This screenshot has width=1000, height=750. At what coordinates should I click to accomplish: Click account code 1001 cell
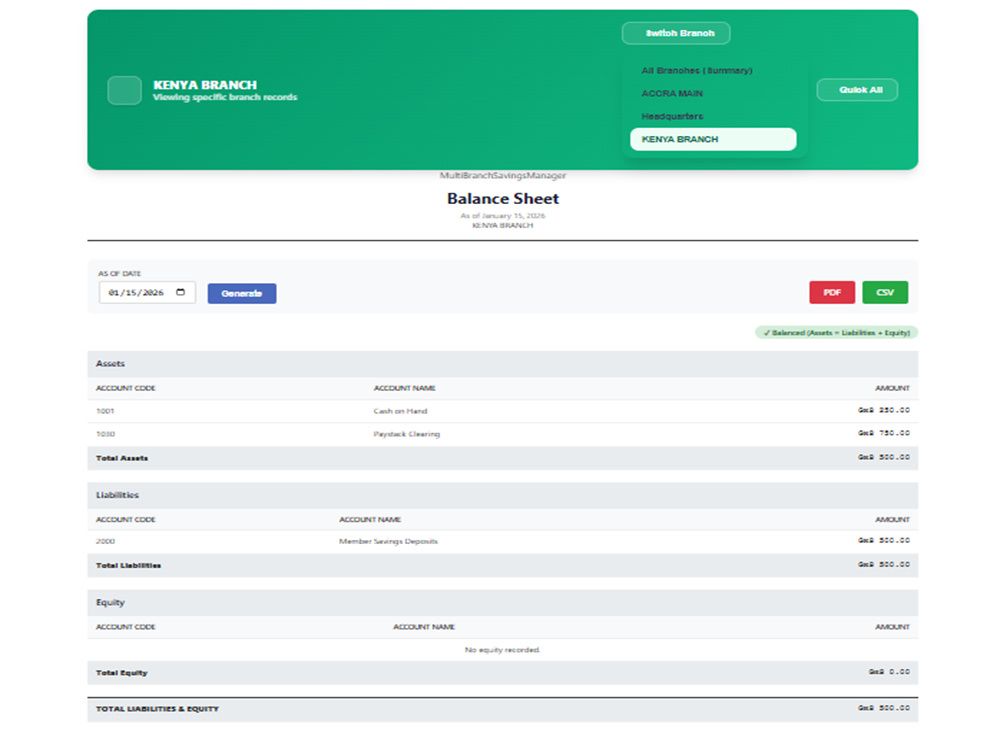tap(105, 411)
